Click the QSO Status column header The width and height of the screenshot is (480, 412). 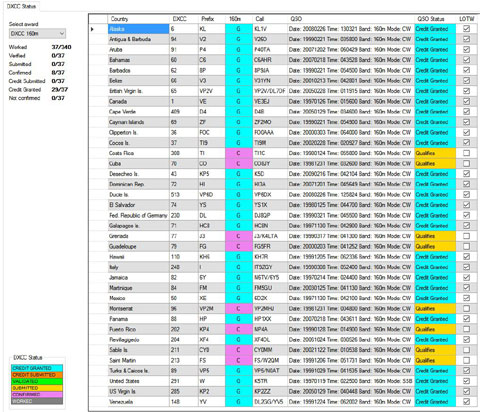pyautogui.click(x=435, y=19)
